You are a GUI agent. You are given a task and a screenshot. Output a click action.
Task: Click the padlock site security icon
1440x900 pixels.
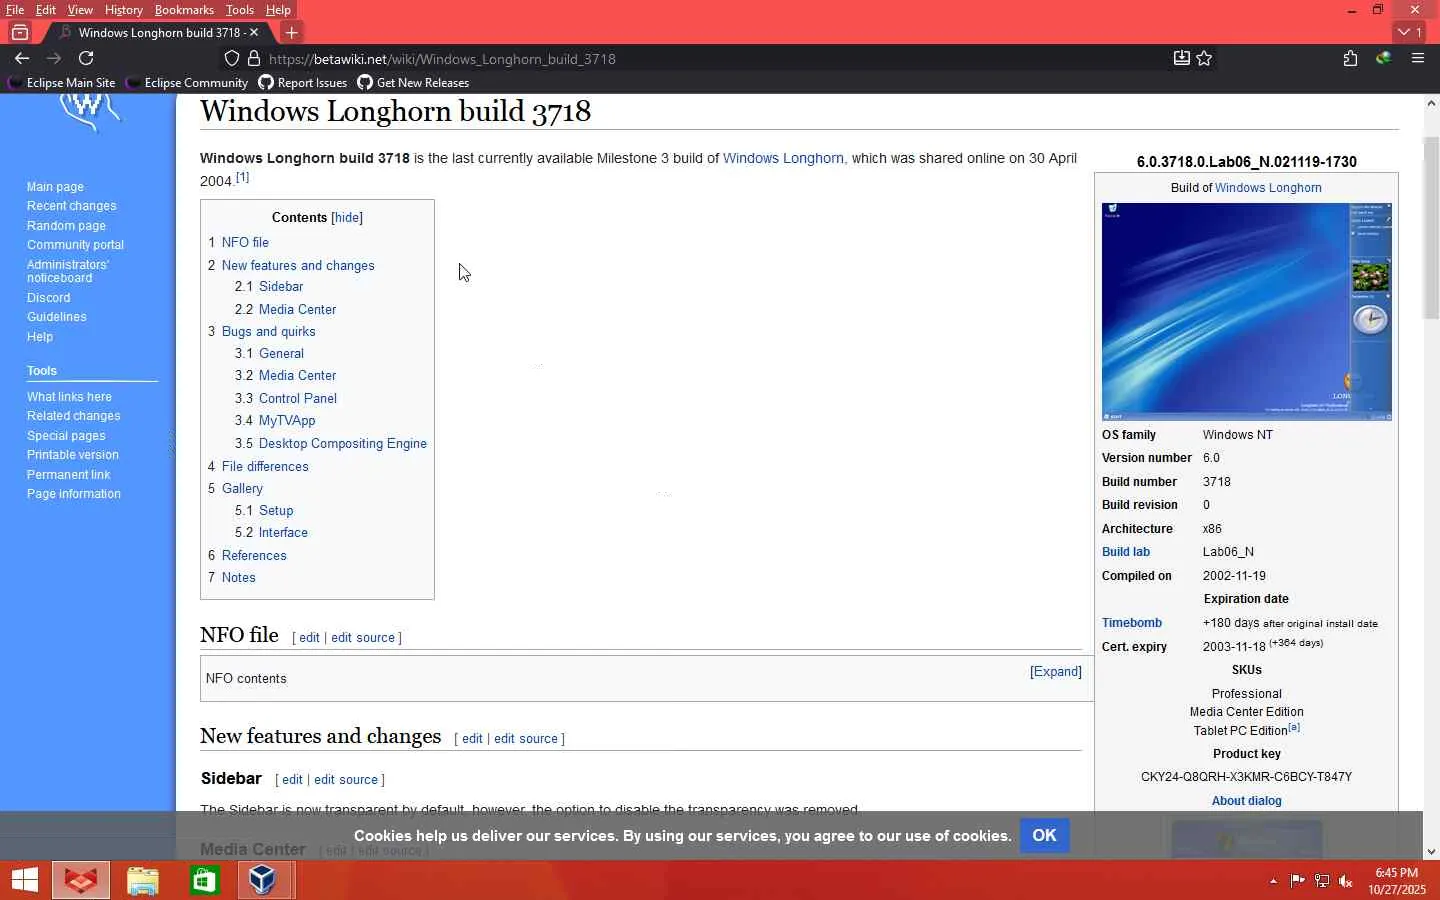254,58
